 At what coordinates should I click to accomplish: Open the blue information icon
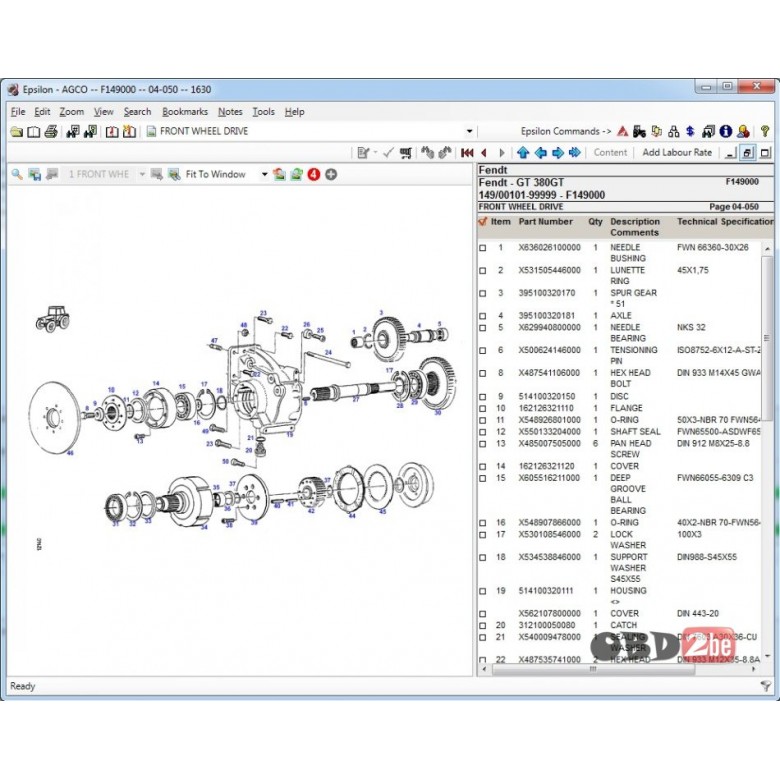pyautogui.click(x=726, y=131)
